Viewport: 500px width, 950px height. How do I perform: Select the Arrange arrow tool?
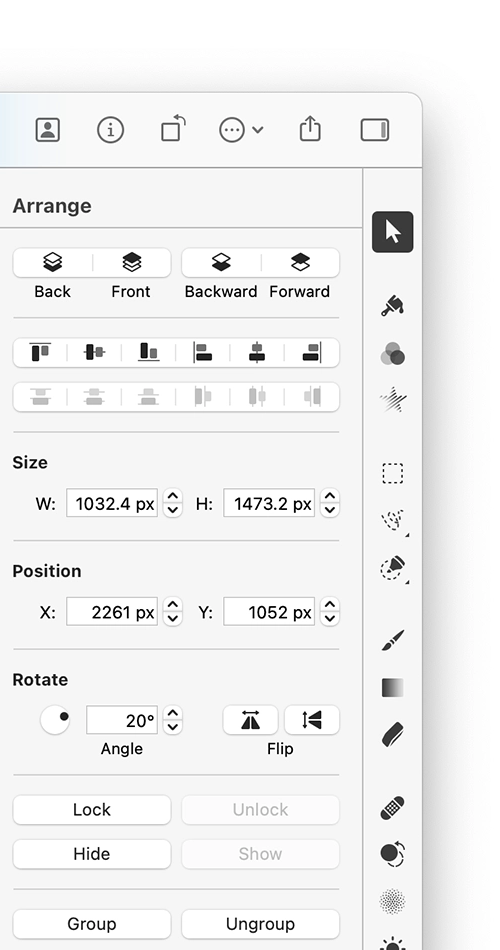pyautogui.click(x=393, y=232)
